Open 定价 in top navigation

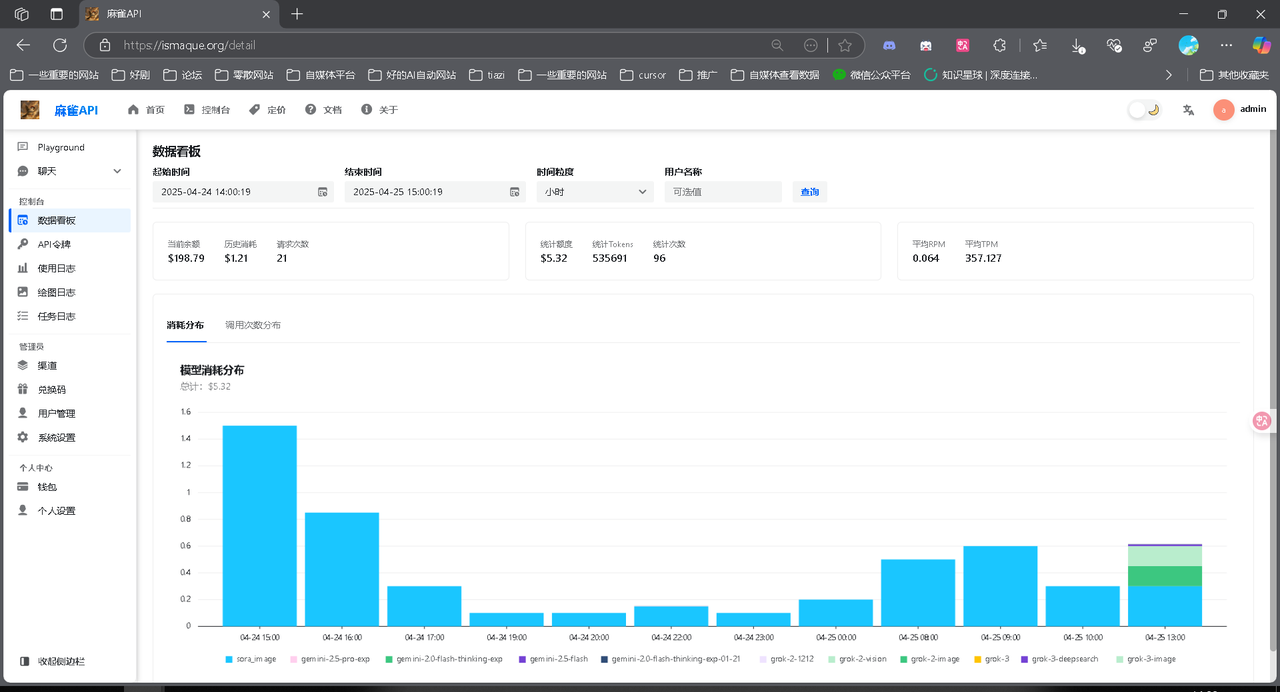(267, 110)
